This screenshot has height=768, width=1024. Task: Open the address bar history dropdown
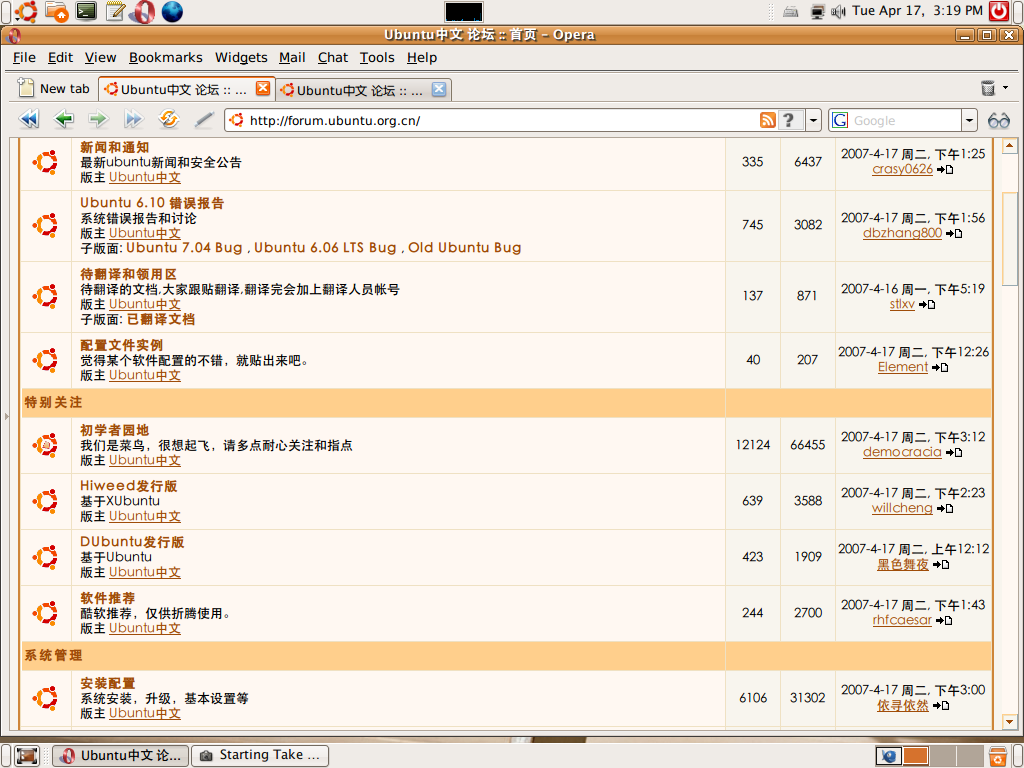pyautogui.click(x=813, y=120)
